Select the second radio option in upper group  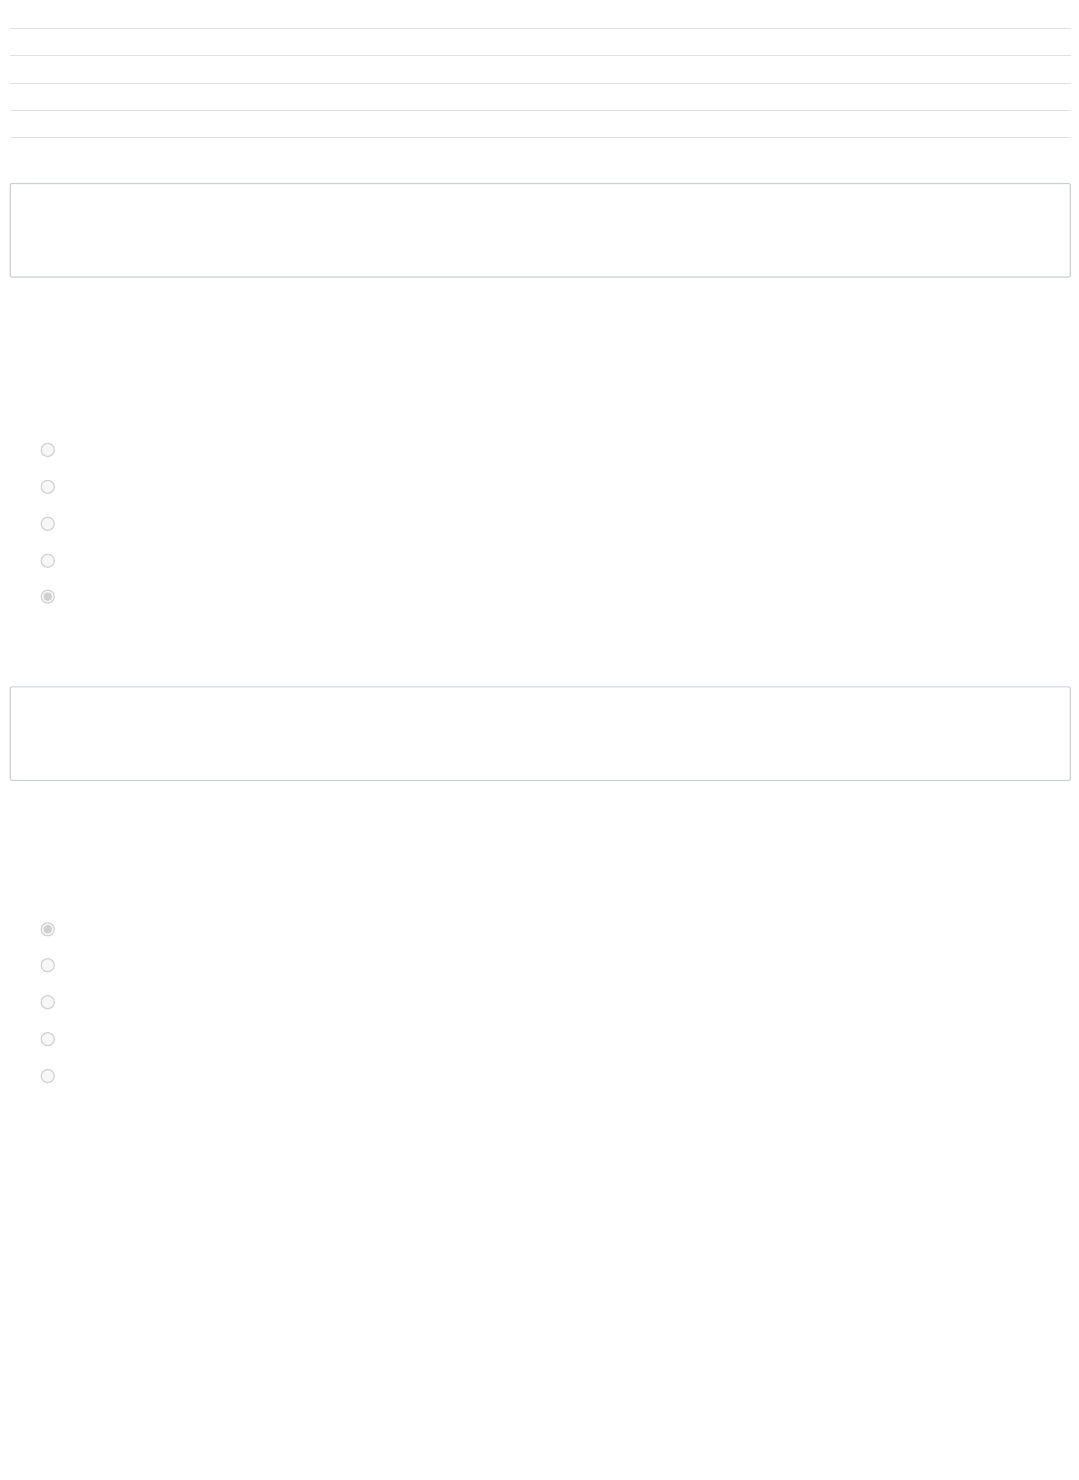pyautogui.click(x=47, y=487)
